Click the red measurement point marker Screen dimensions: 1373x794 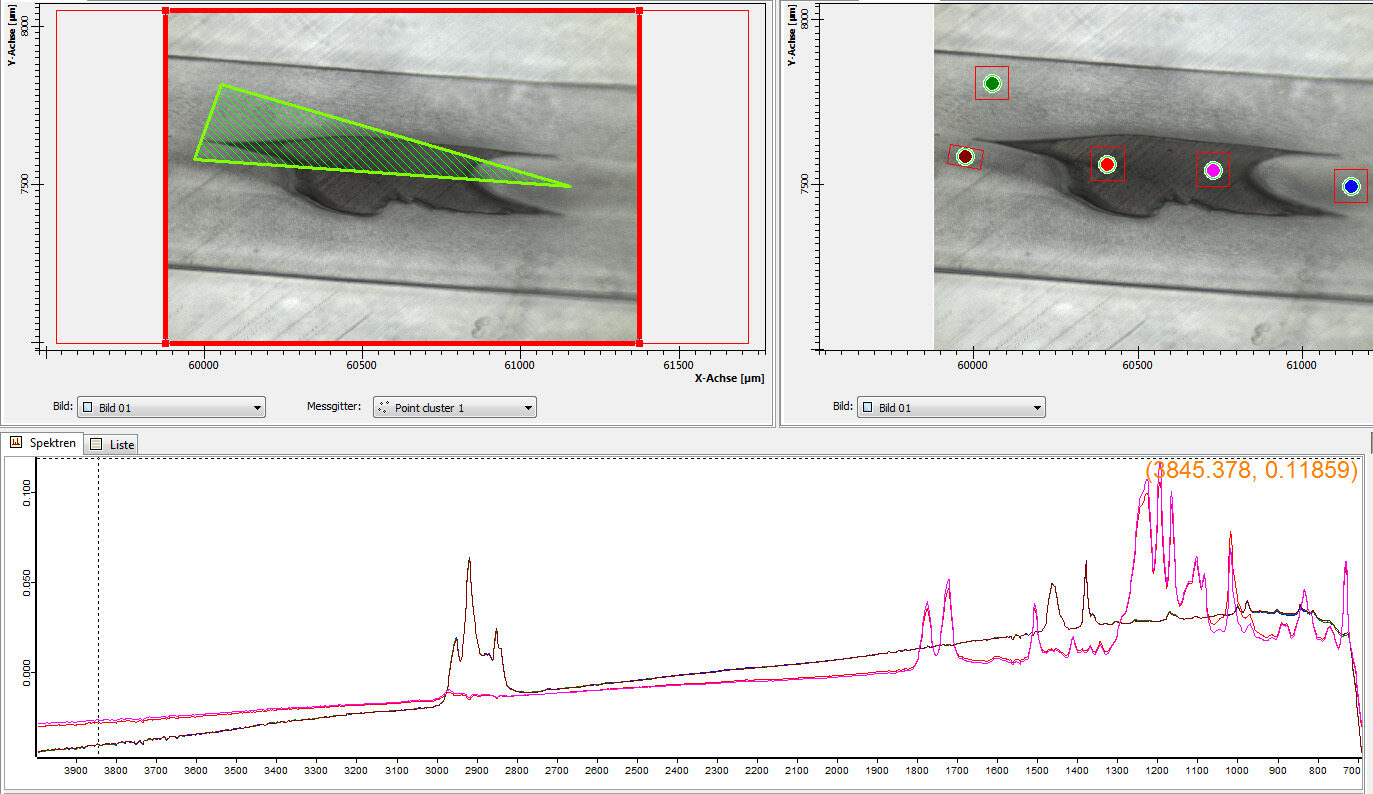pyautogui.click(x=1107, y=164)
